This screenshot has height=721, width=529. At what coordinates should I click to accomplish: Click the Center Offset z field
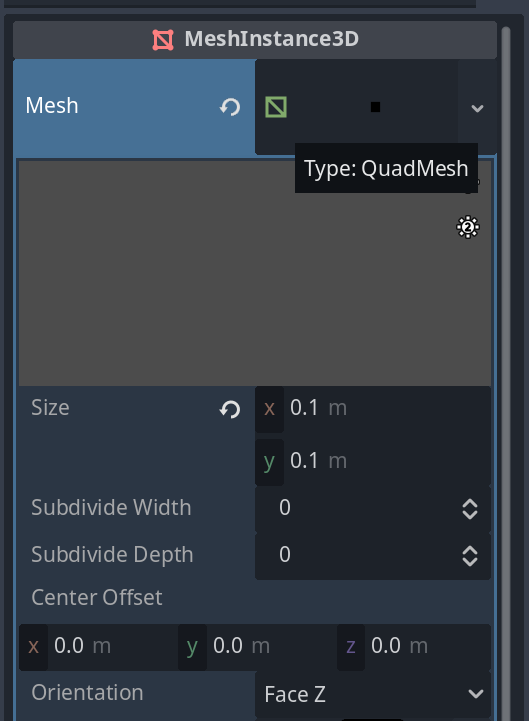414,647
